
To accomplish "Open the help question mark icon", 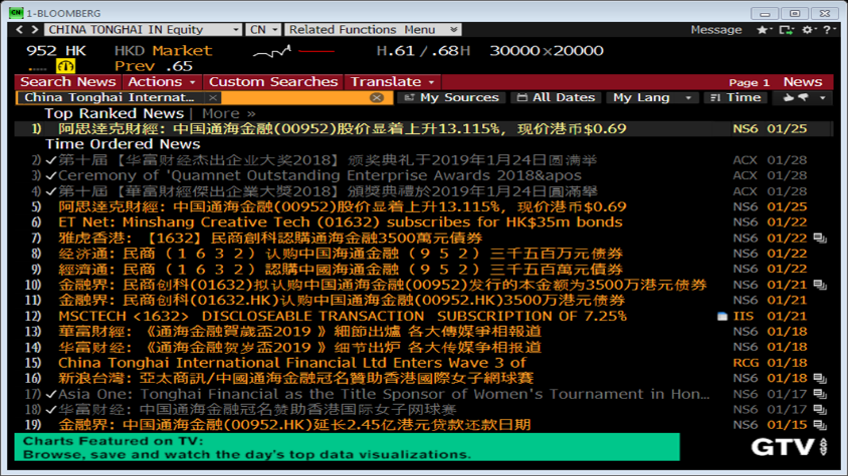I will pos(828,30).
